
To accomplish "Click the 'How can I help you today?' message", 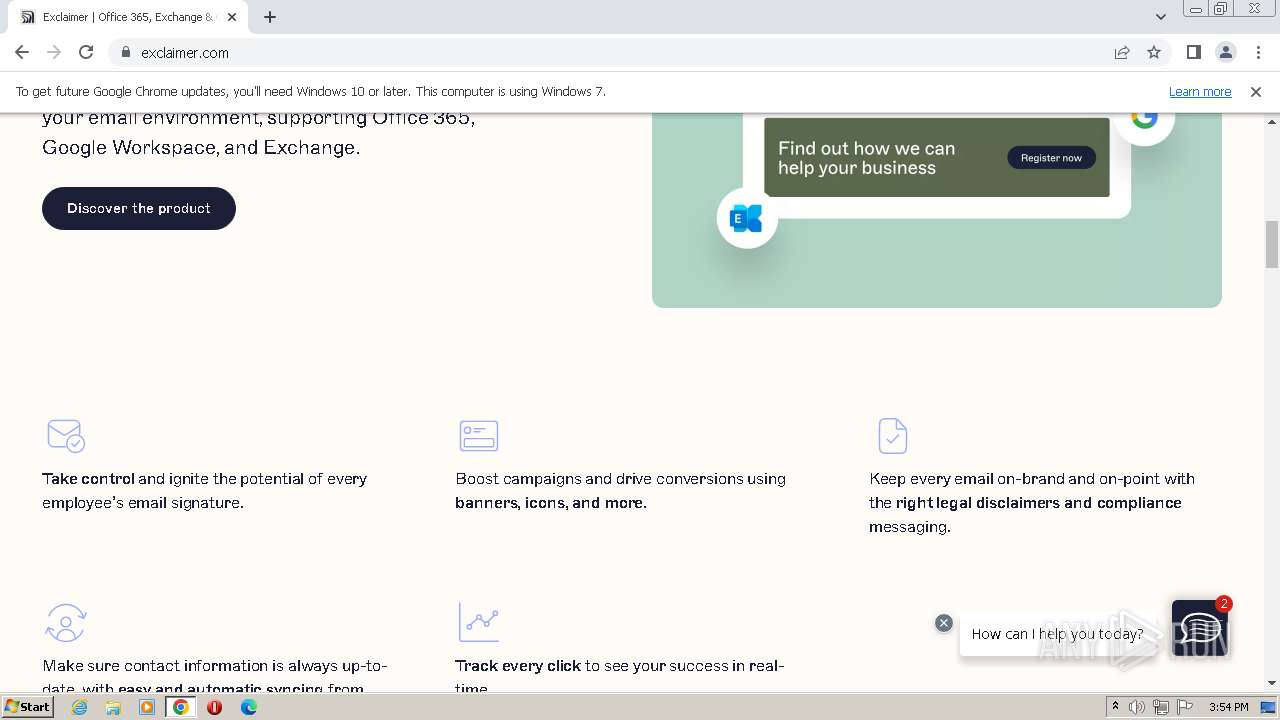I will point(1057,634).
